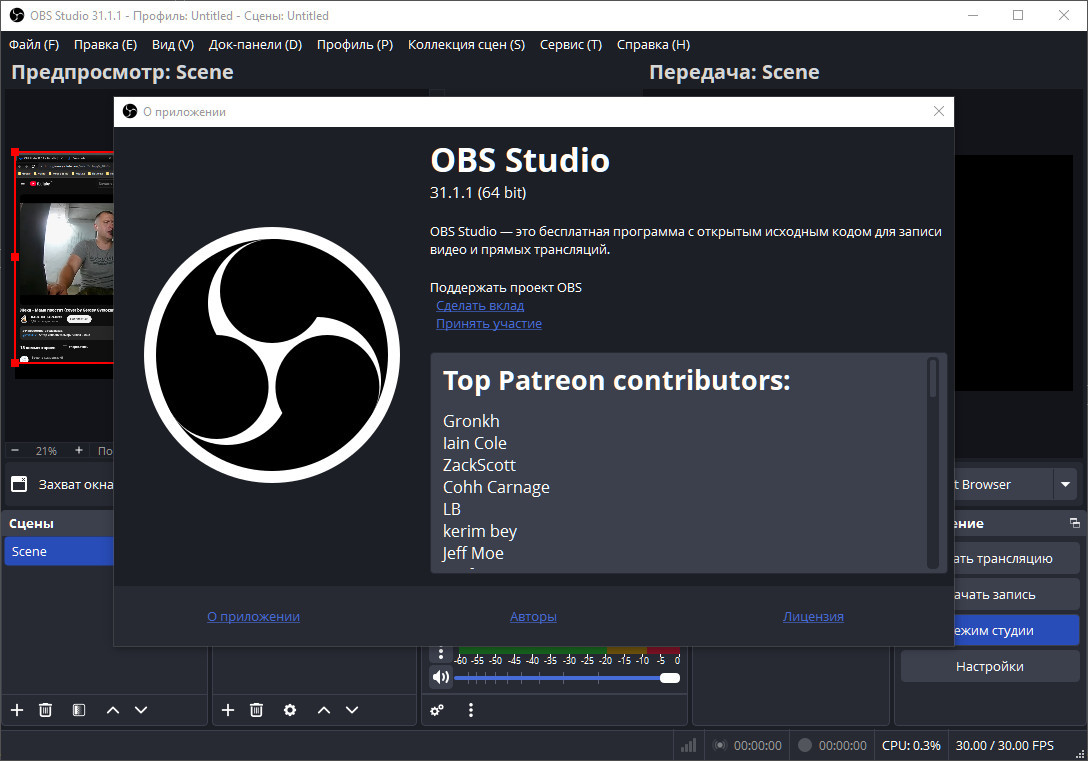Click contributor name ZackScott

point(479,465)
